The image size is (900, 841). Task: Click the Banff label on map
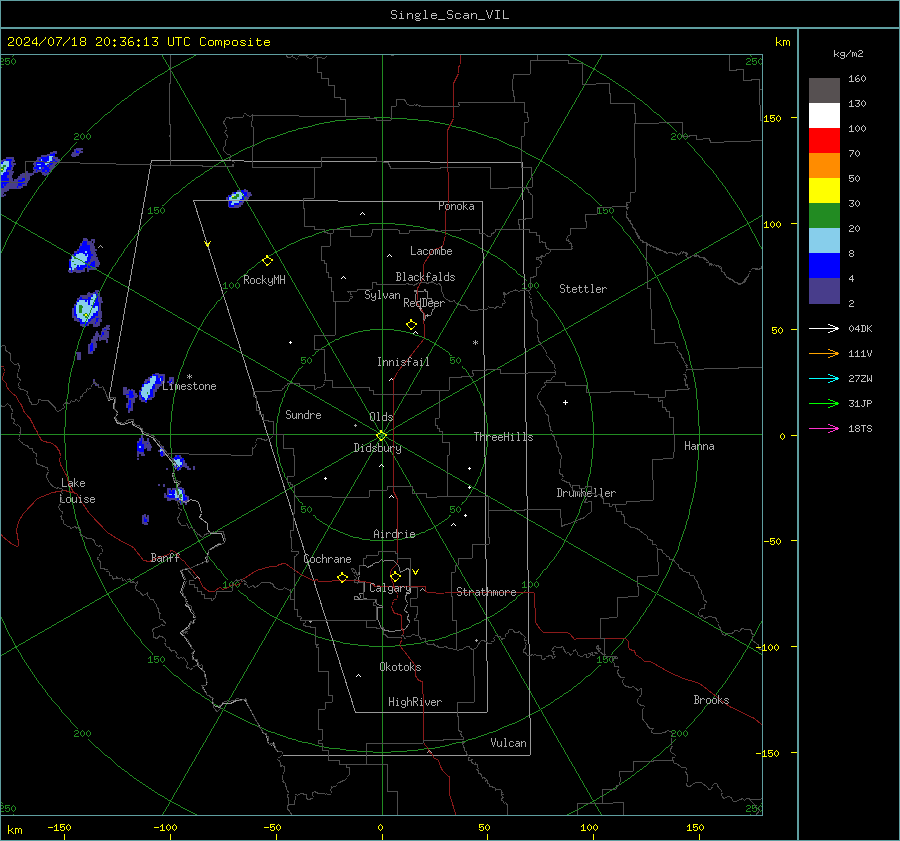click(x=165, y=557)
